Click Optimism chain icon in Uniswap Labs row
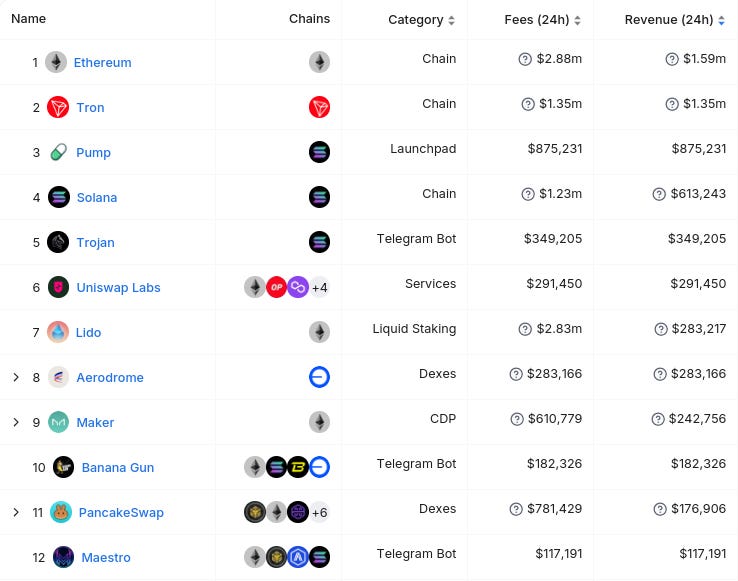738x581 pixels. tap(276, 287)
